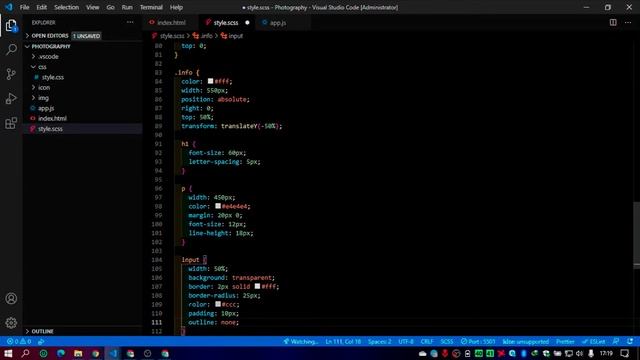Open the Terminal menu
The image size is (640, 360).
pyautogui.click(x=151, y=7)
